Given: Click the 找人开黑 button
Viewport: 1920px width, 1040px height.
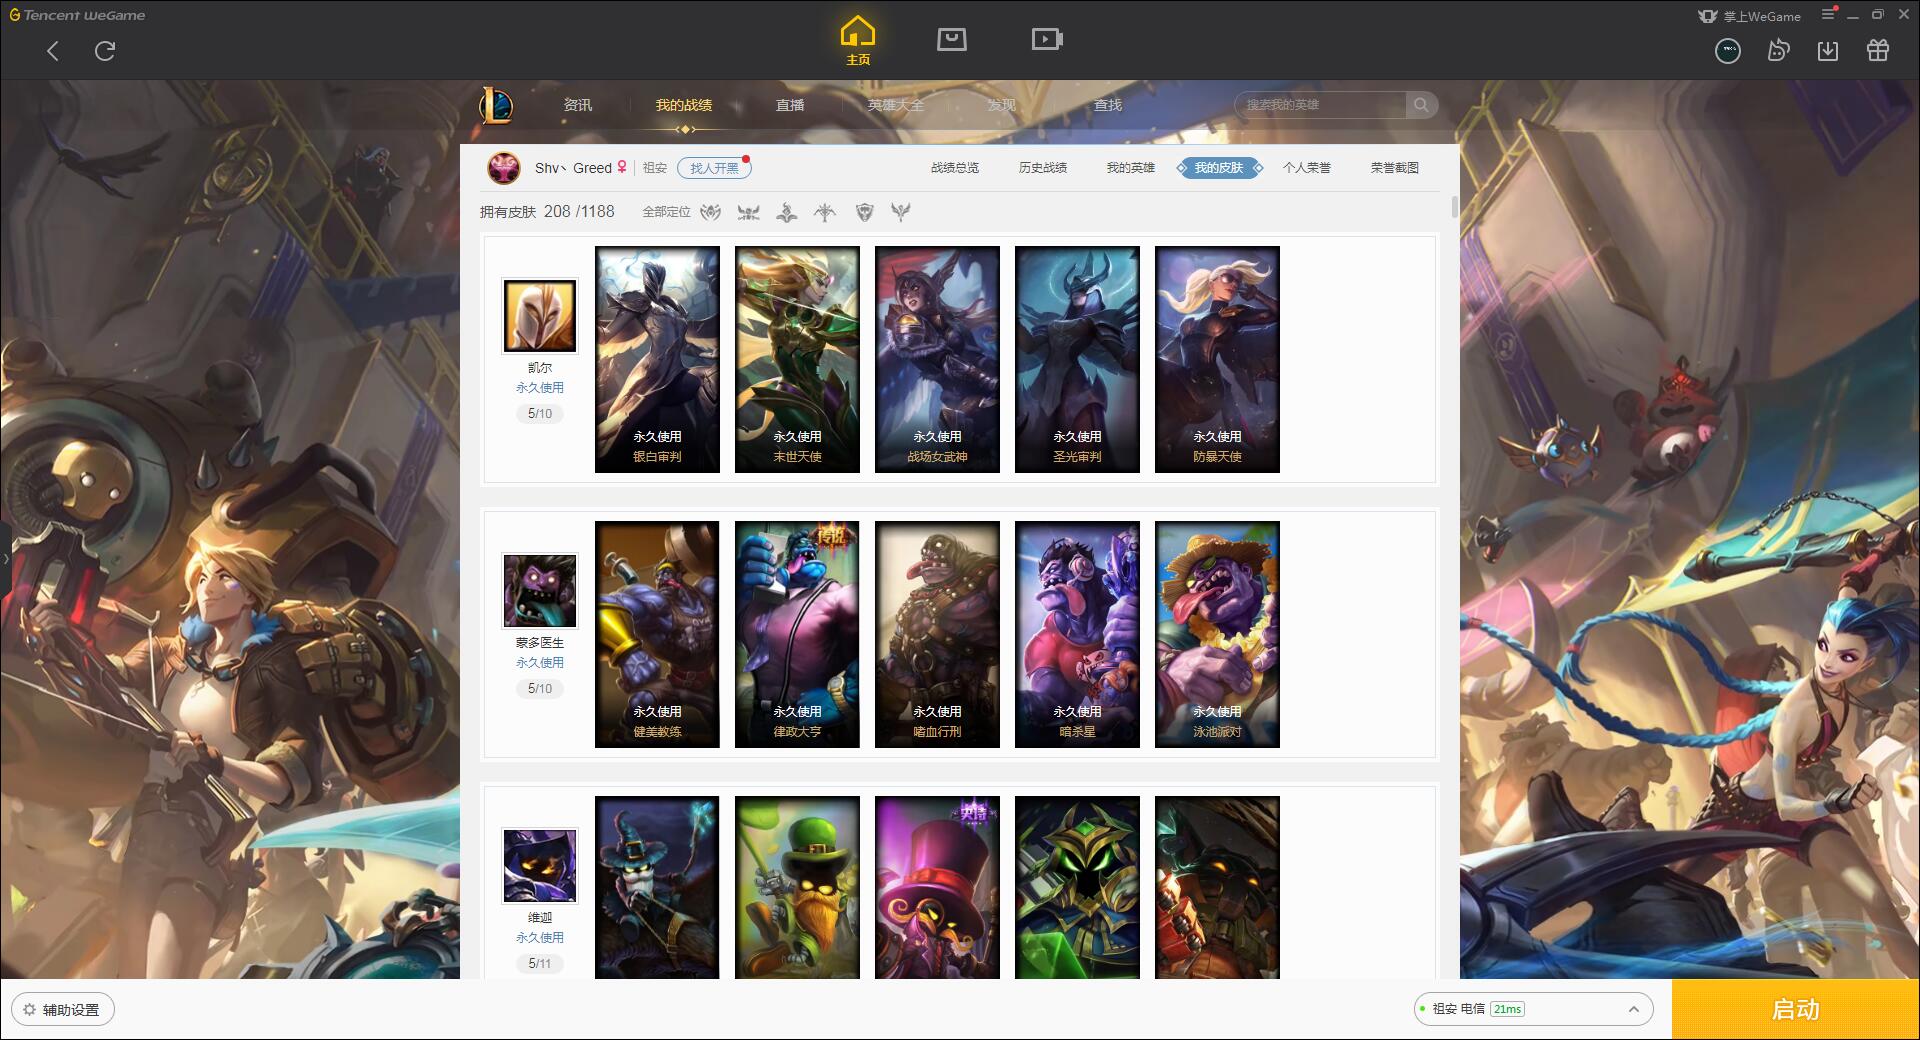Looking at the screenshot, I should point(714,168).
